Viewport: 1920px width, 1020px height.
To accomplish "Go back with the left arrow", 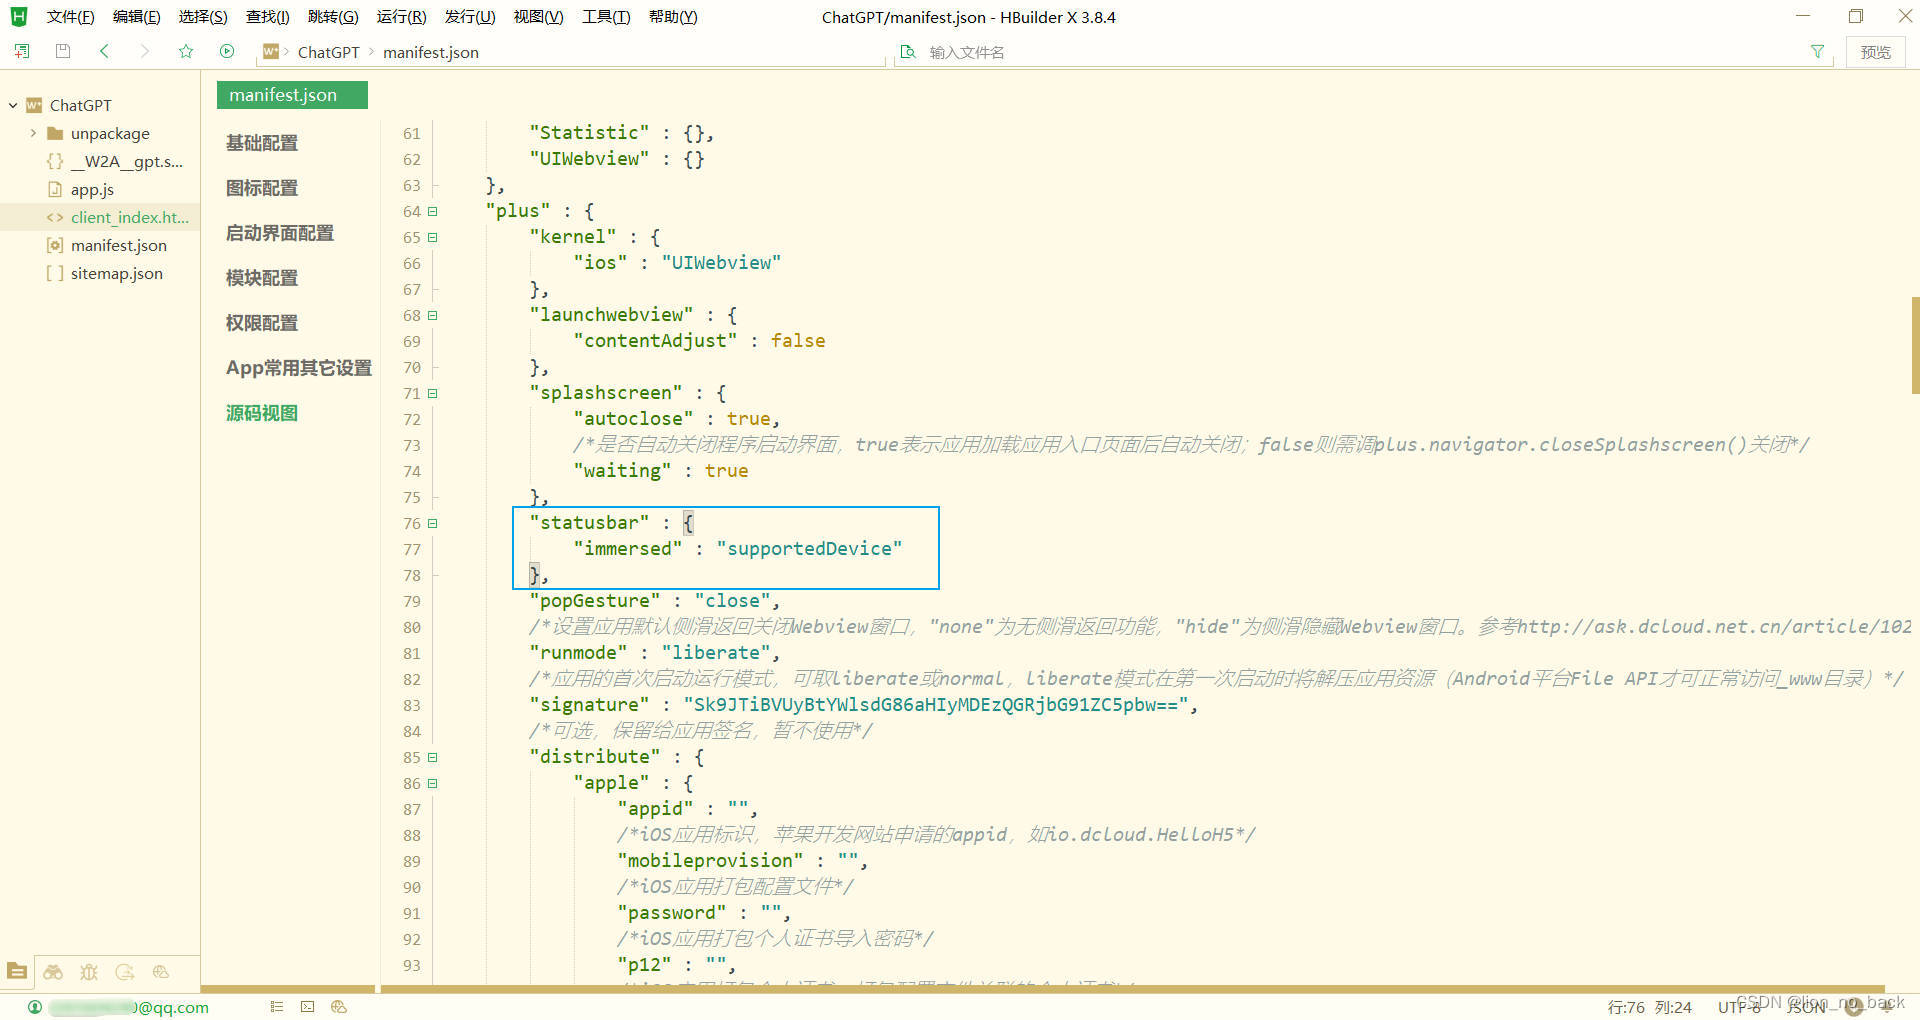I will 104,51.
